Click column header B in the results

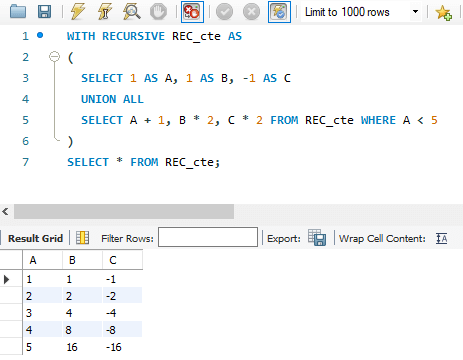point(82,260)
